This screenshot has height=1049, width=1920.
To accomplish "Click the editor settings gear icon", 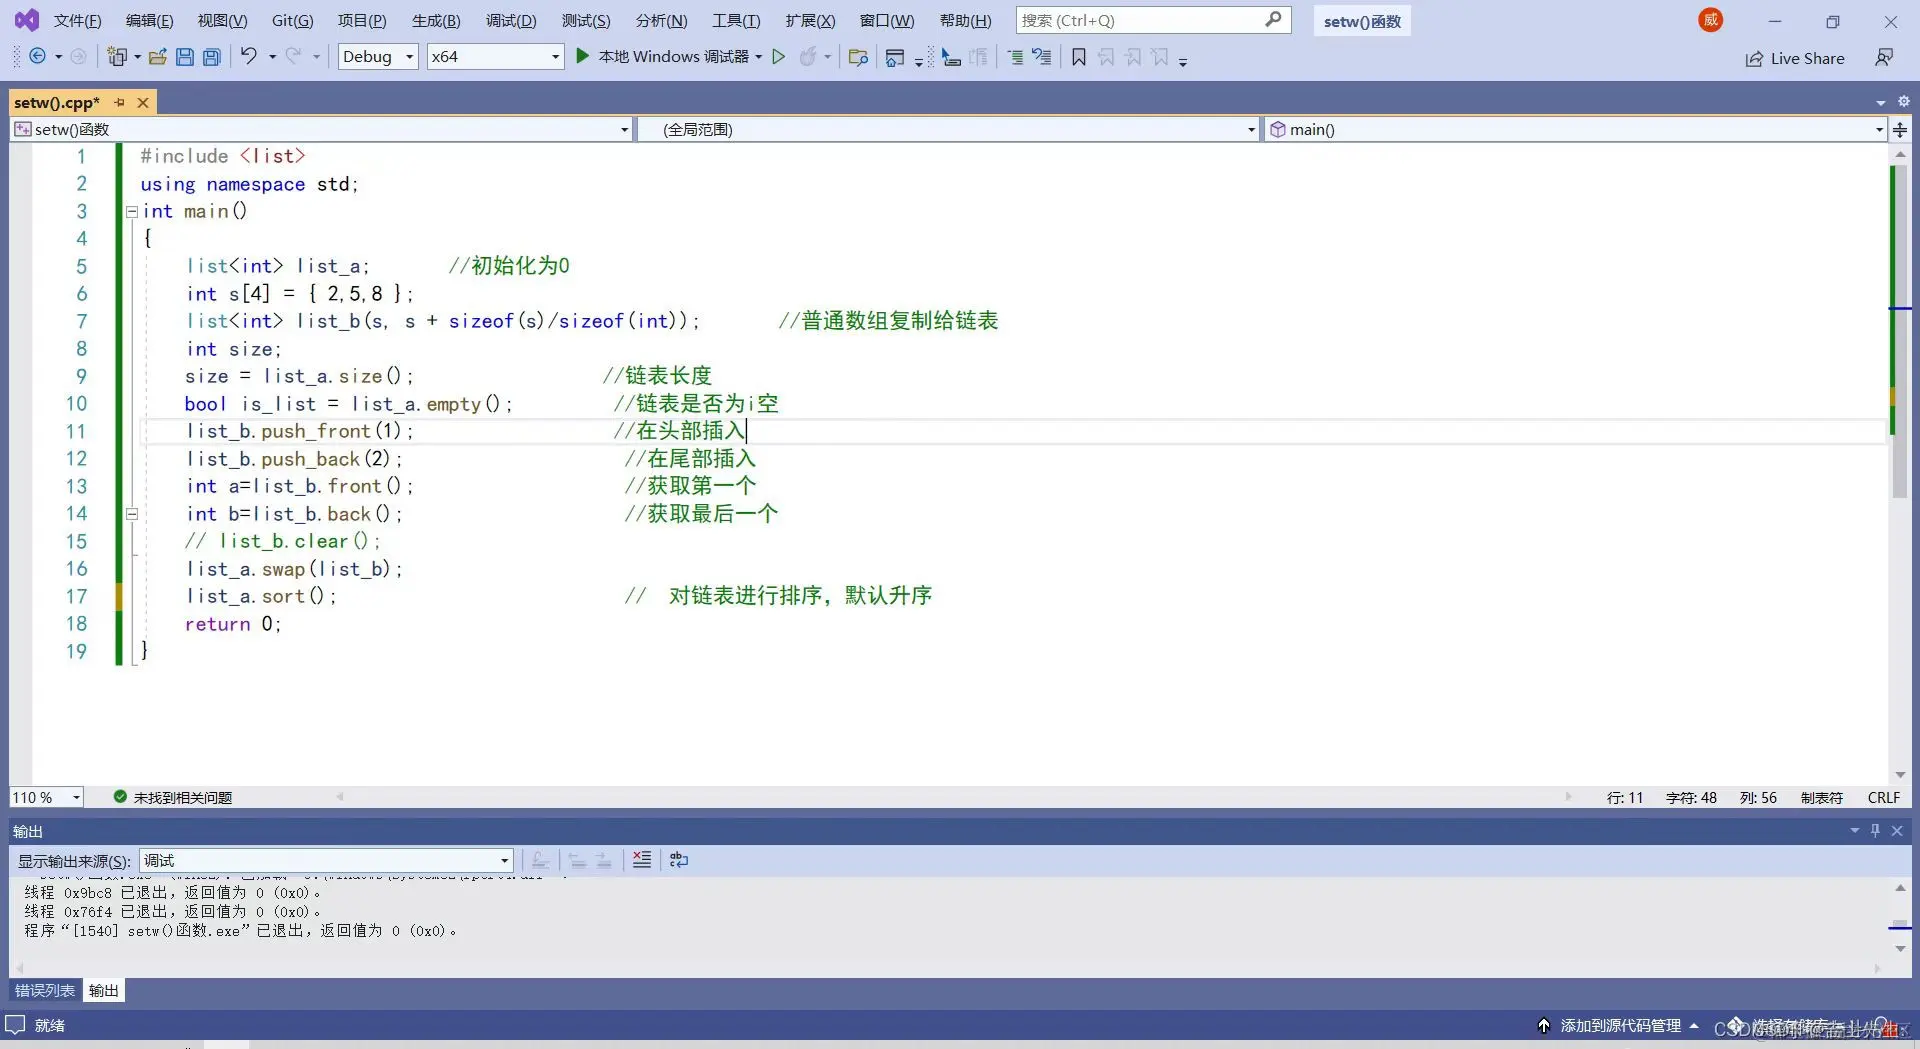I will click(1904, 101).
